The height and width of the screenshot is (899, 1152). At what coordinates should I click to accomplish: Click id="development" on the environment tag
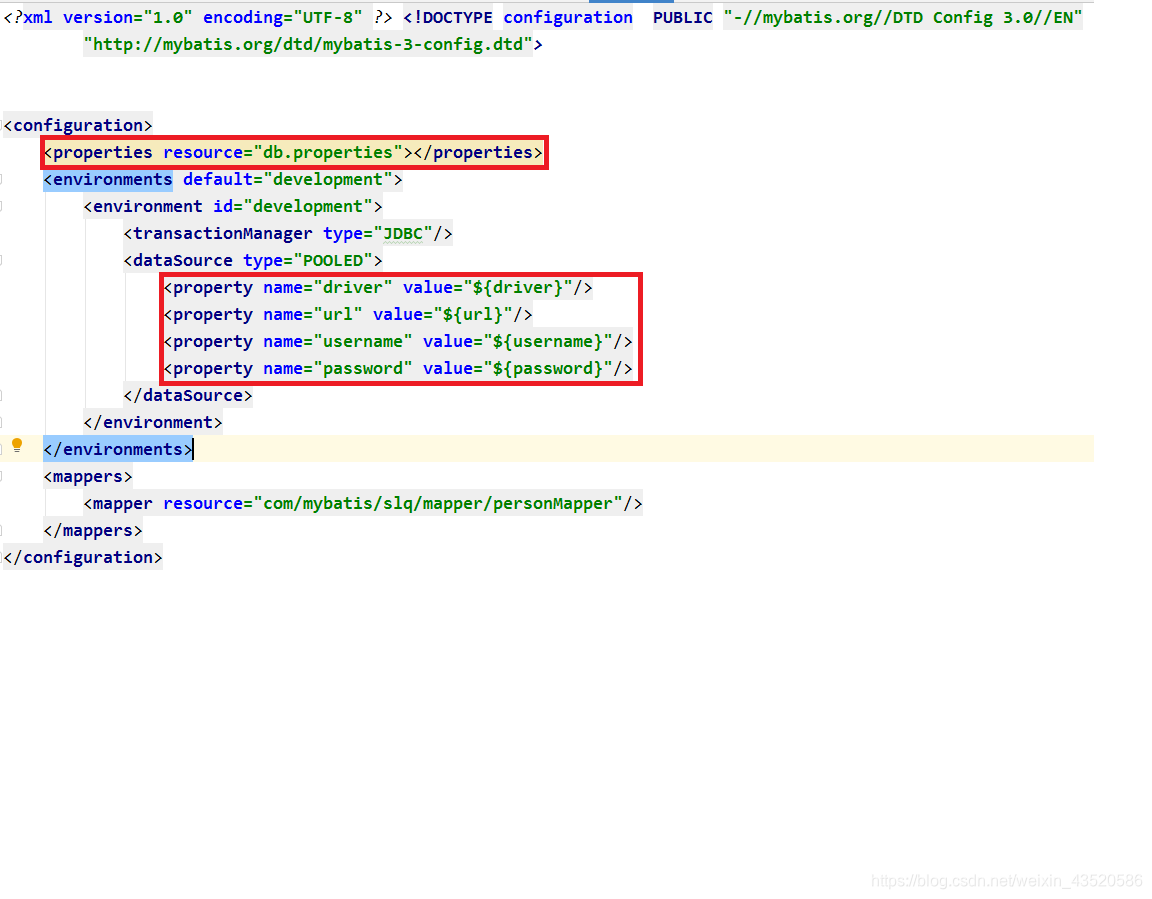click(293, 207)
